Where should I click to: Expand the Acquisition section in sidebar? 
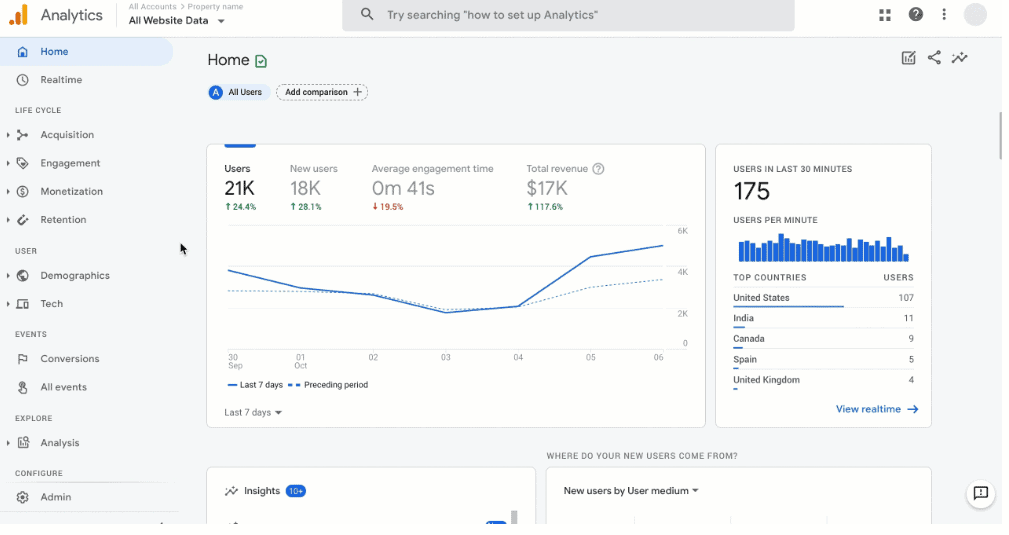point(66,135)
